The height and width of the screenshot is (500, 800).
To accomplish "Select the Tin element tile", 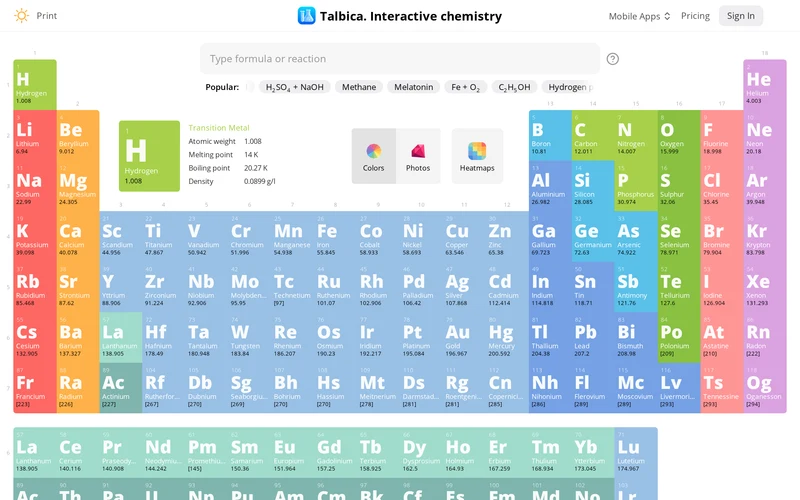I will [x=593, y=287].
